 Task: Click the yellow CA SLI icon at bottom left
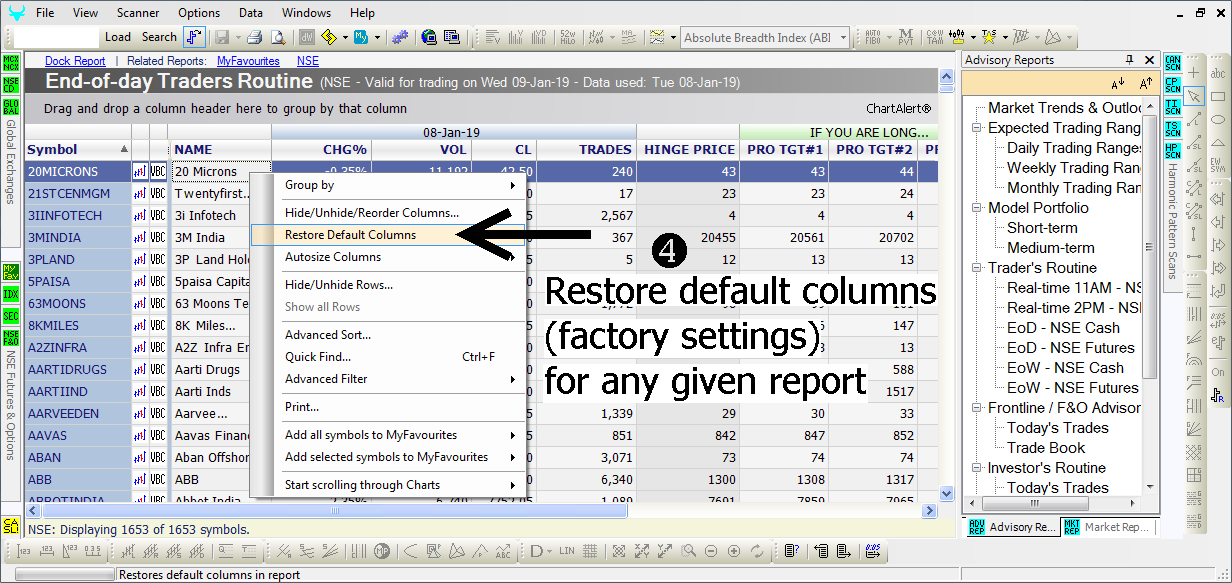coord(10,525)
